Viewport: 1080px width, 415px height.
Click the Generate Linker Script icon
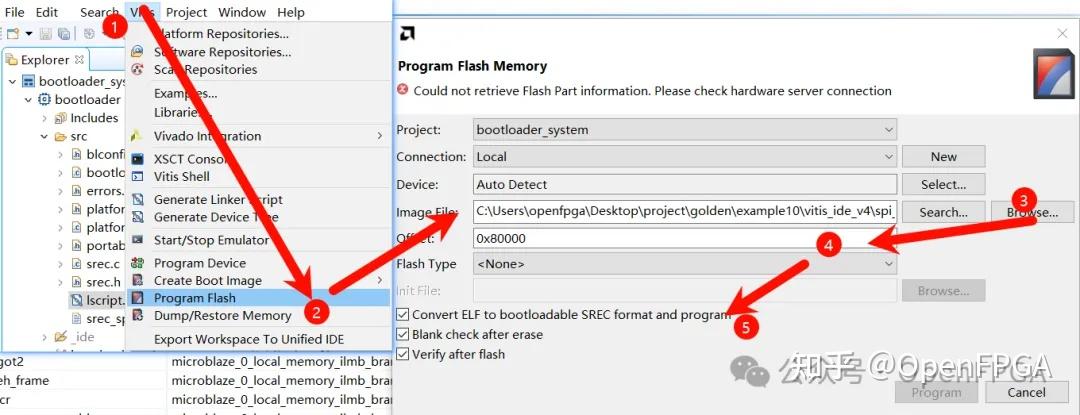click(x=136, y=200)
